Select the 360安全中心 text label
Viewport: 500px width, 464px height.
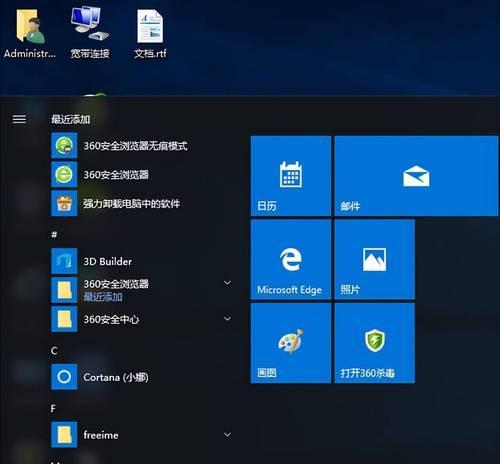(111, 319)
